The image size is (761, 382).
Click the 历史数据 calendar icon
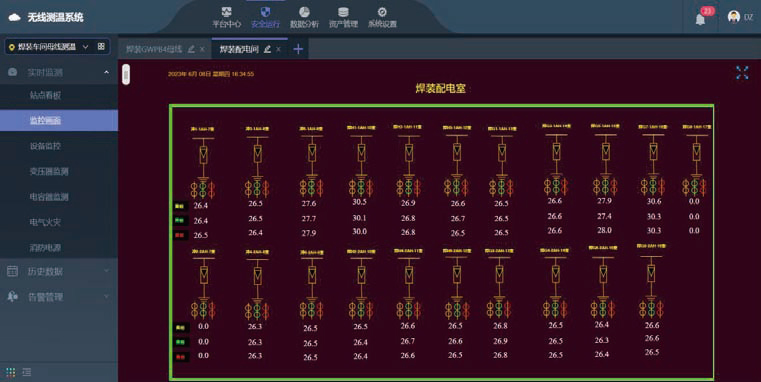13,271
